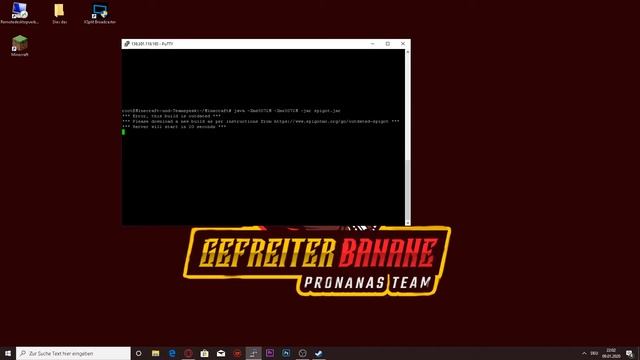Open File Explorer from the taskbar
640x360 pixels.
pyautogui.click(x=156, y=353)
